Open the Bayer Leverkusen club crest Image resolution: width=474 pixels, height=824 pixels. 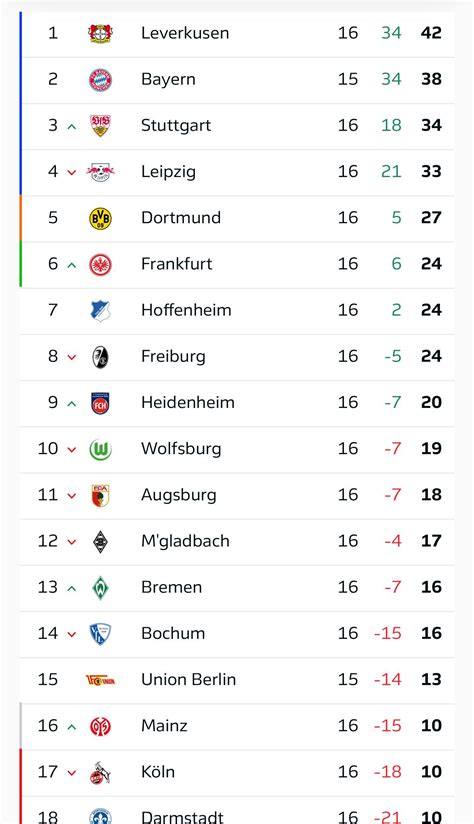coord(100,34)
